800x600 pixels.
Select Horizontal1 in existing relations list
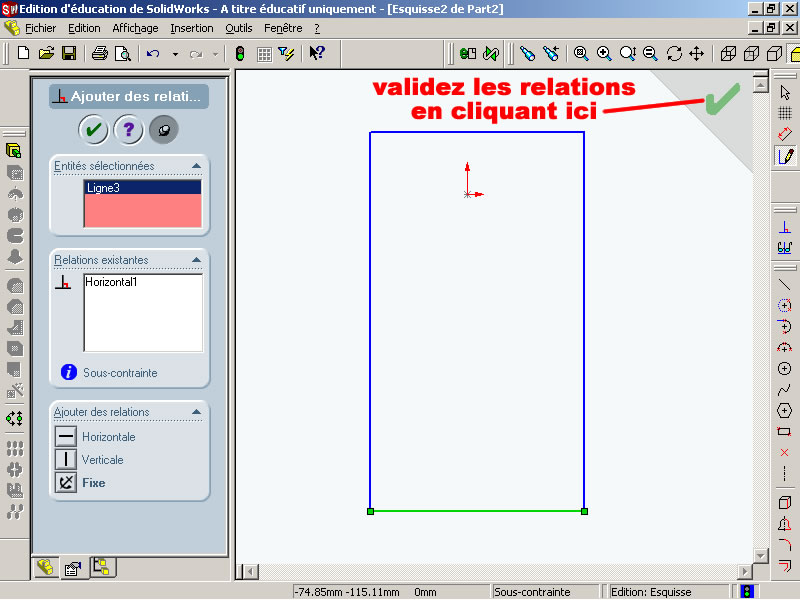tap(111, 282)
